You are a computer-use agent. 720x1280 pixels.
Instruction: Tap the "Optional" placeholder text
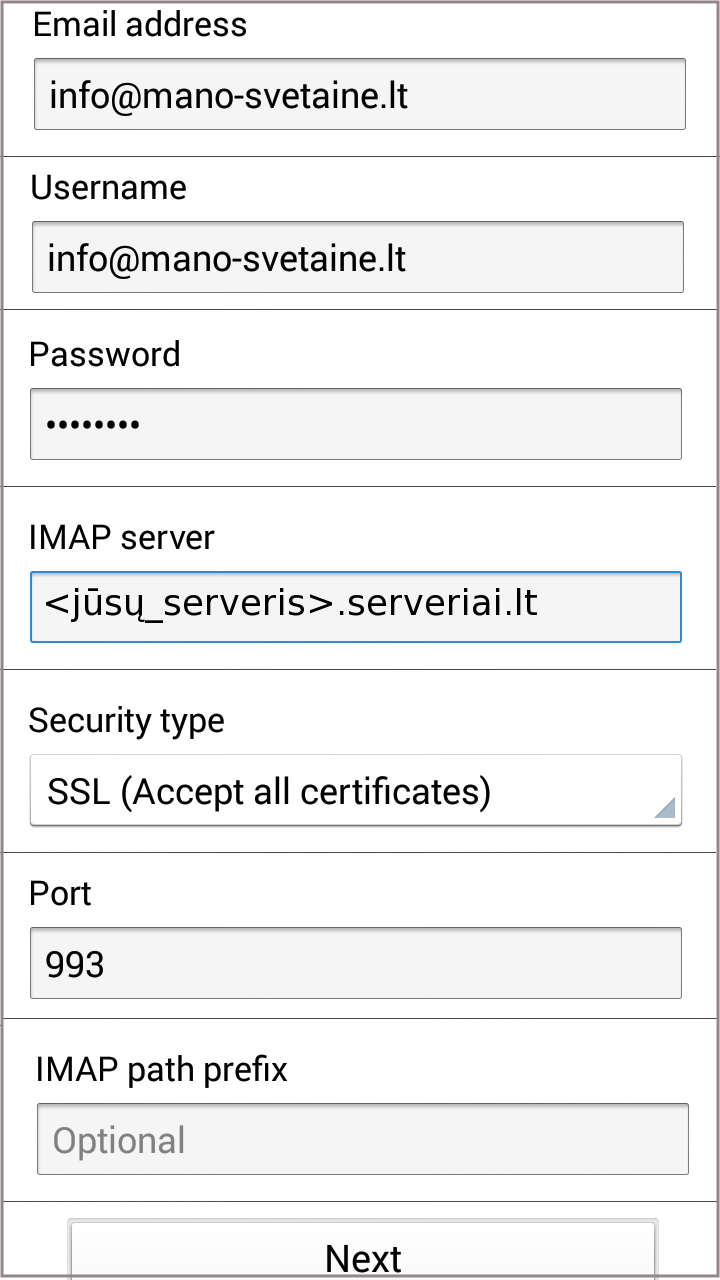click(x=119, y=1141)
